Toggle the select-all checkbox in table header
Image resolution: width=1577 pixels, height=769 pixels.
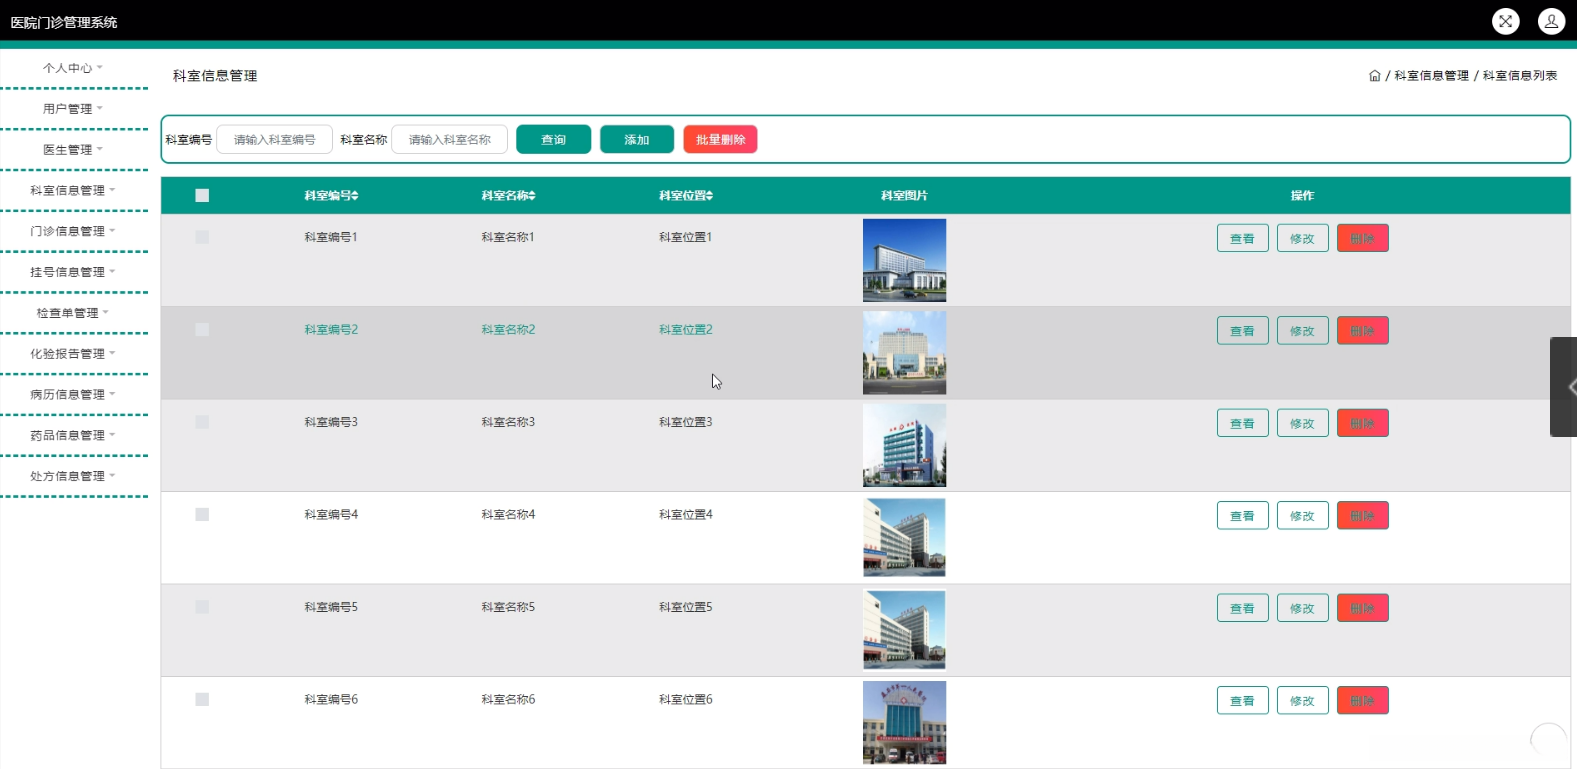coord(202,196)
